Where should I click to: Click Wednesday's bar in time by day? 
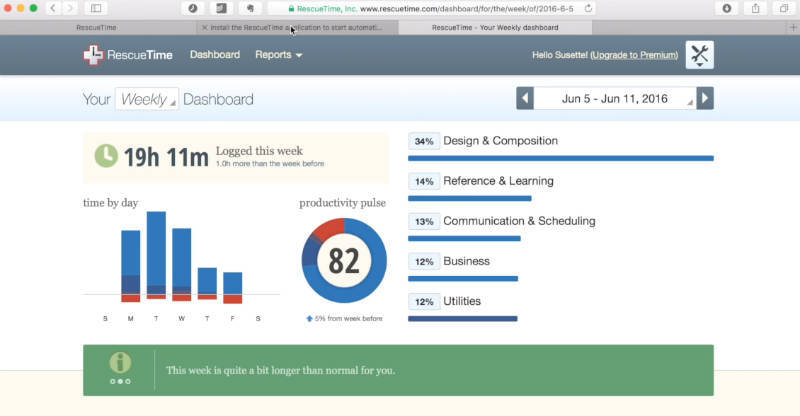click(182, 264)
